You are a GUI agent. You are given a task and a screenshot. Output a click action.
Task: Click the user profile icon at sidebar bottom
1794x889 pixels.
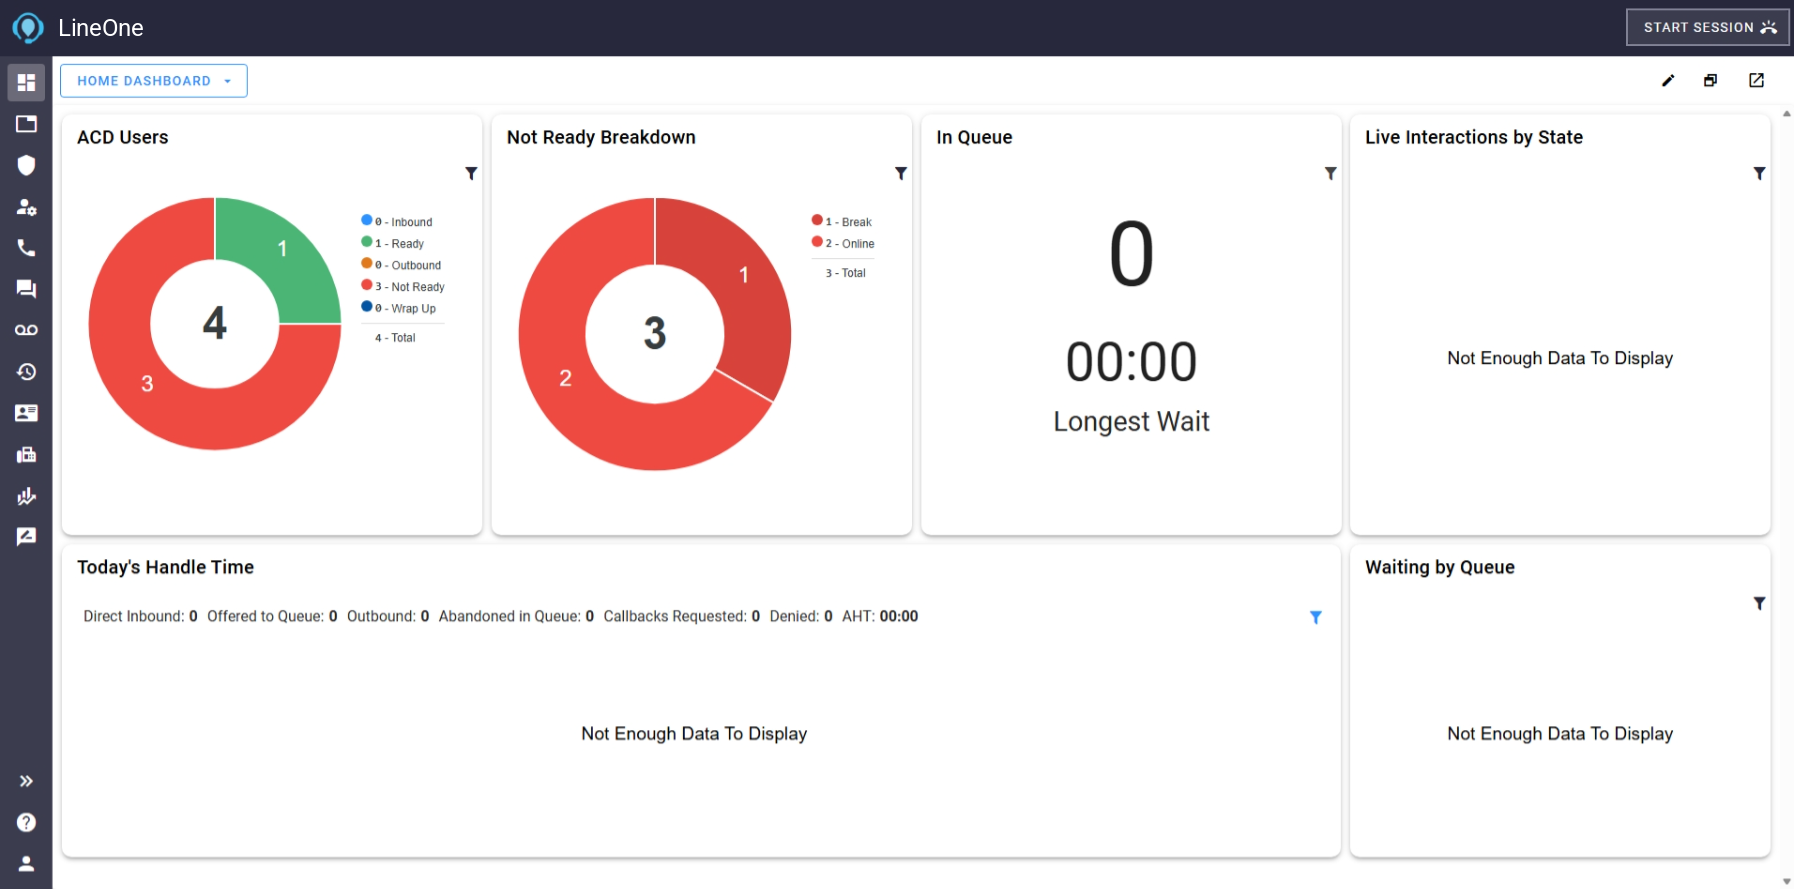pos(26,863)
